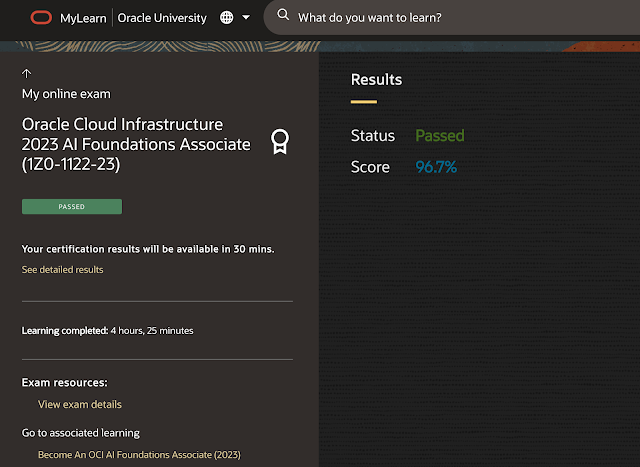Click the green PASSED status badge
The image size is (640, 467).
(71, 207)
